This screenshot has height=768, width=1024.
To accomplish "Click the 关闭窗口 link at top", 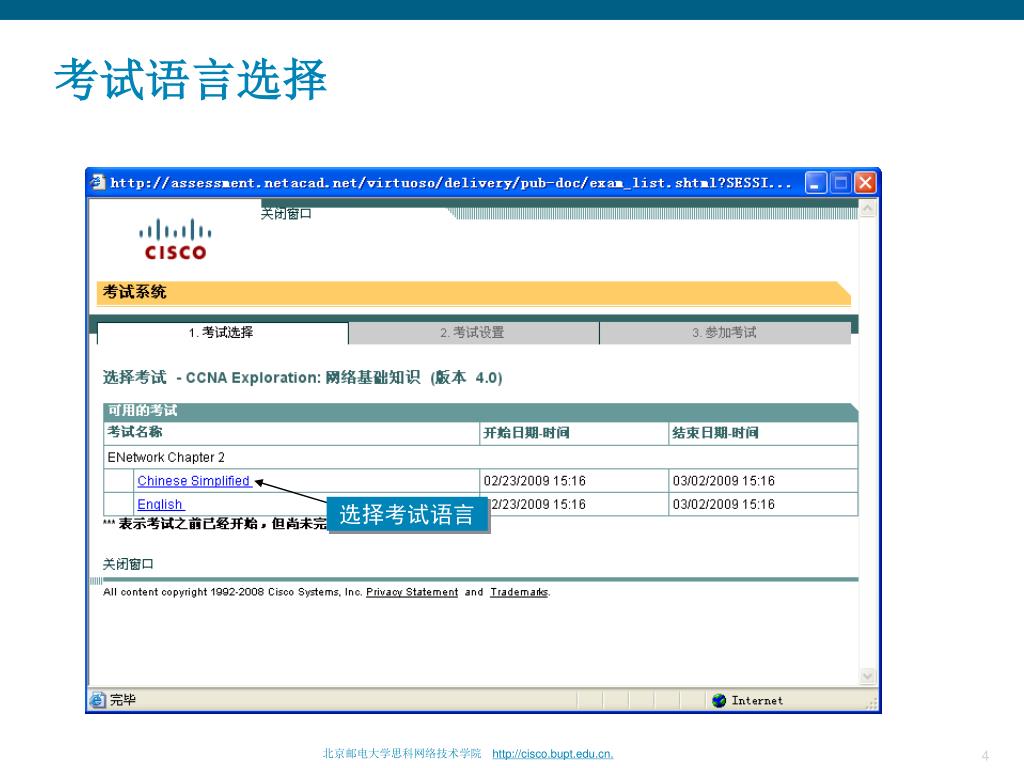I will click(286, 214).
